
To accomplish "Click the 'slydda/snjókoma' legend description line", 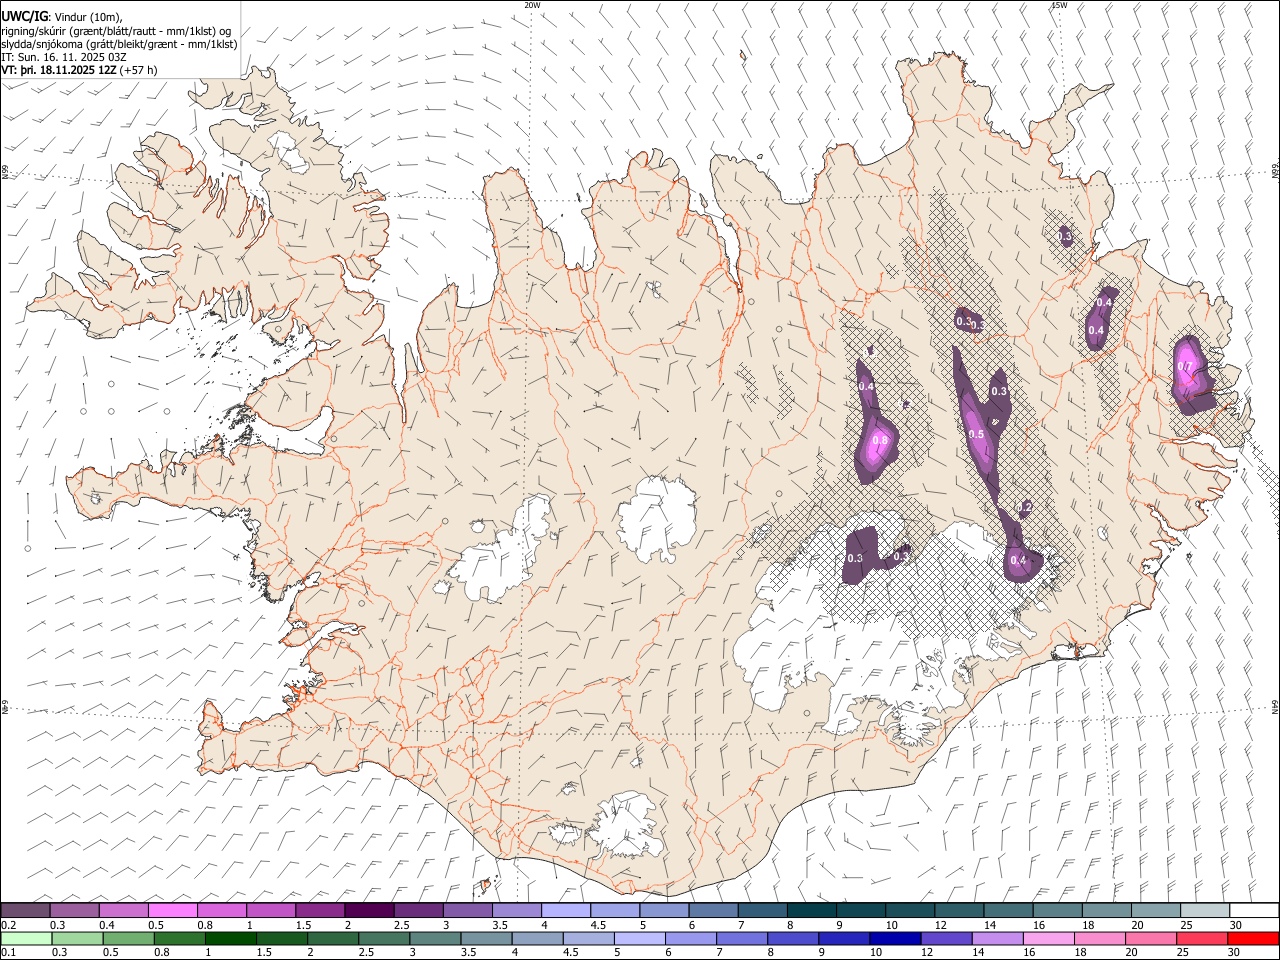I will (x=119, y=44).
